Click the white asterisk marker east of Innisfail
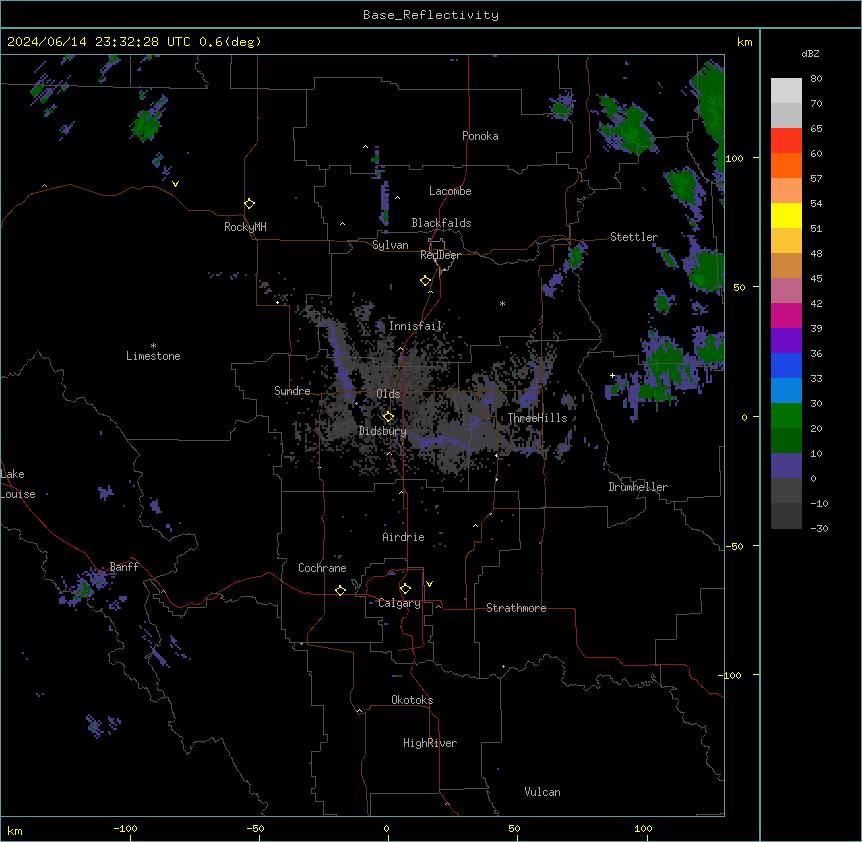This screenshot has width=862, height=842. (x=502, y=303)
